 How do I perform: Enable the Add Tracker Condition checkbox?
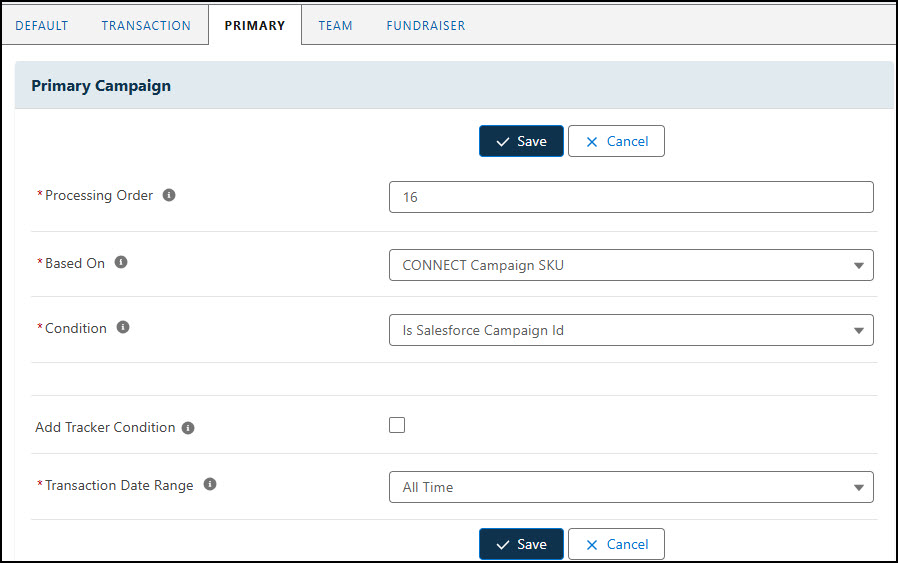pyautogui.click(x=397, y=425)
